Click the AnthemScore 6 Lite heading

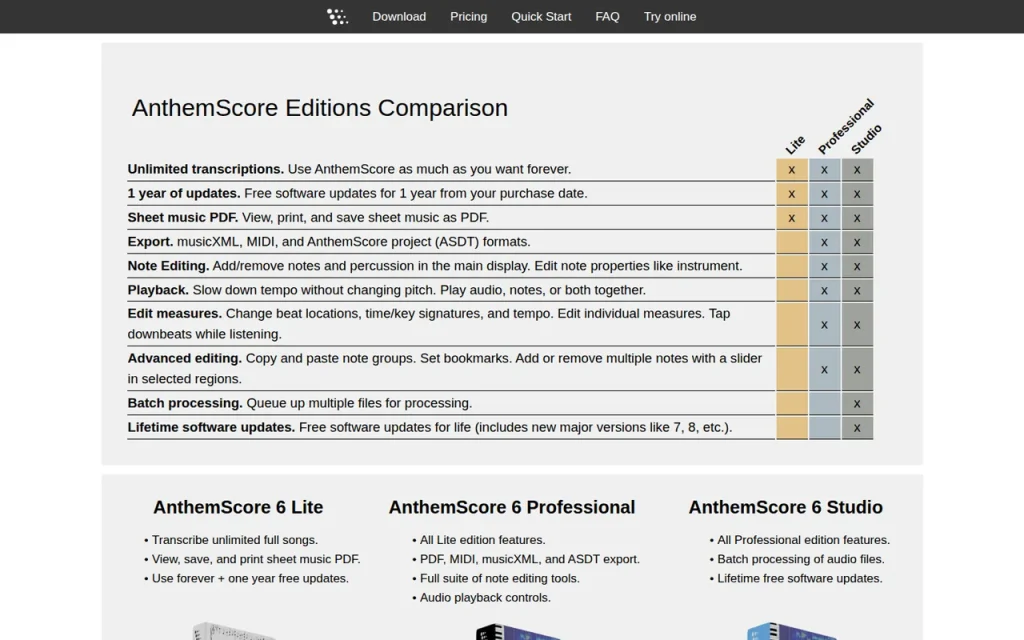click(238, 507)
